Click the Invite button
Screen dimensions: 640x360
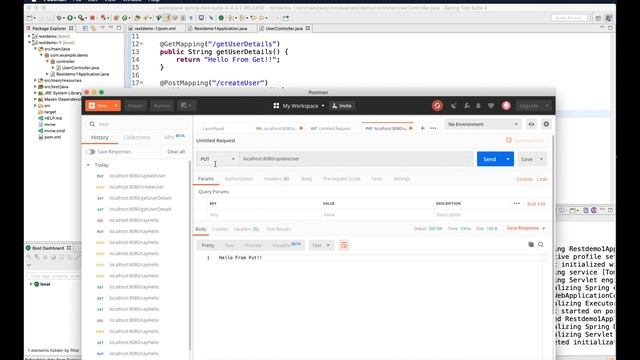pyautogui.click(x=342, y=106)
